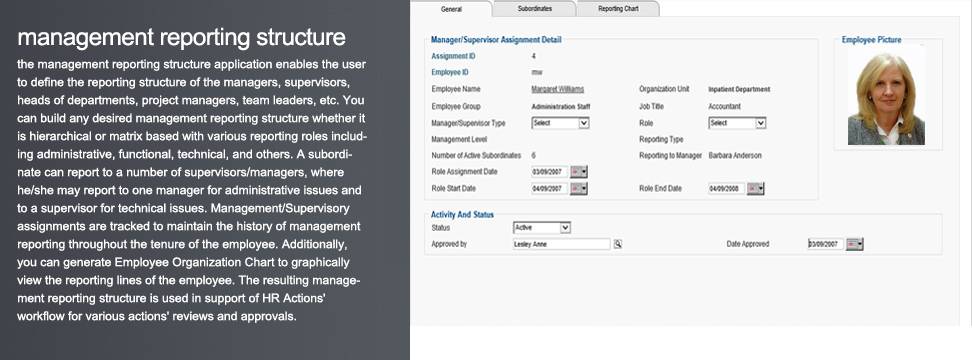
Task: Click the Barbara Anderson manager name
Action: [735, 156]
